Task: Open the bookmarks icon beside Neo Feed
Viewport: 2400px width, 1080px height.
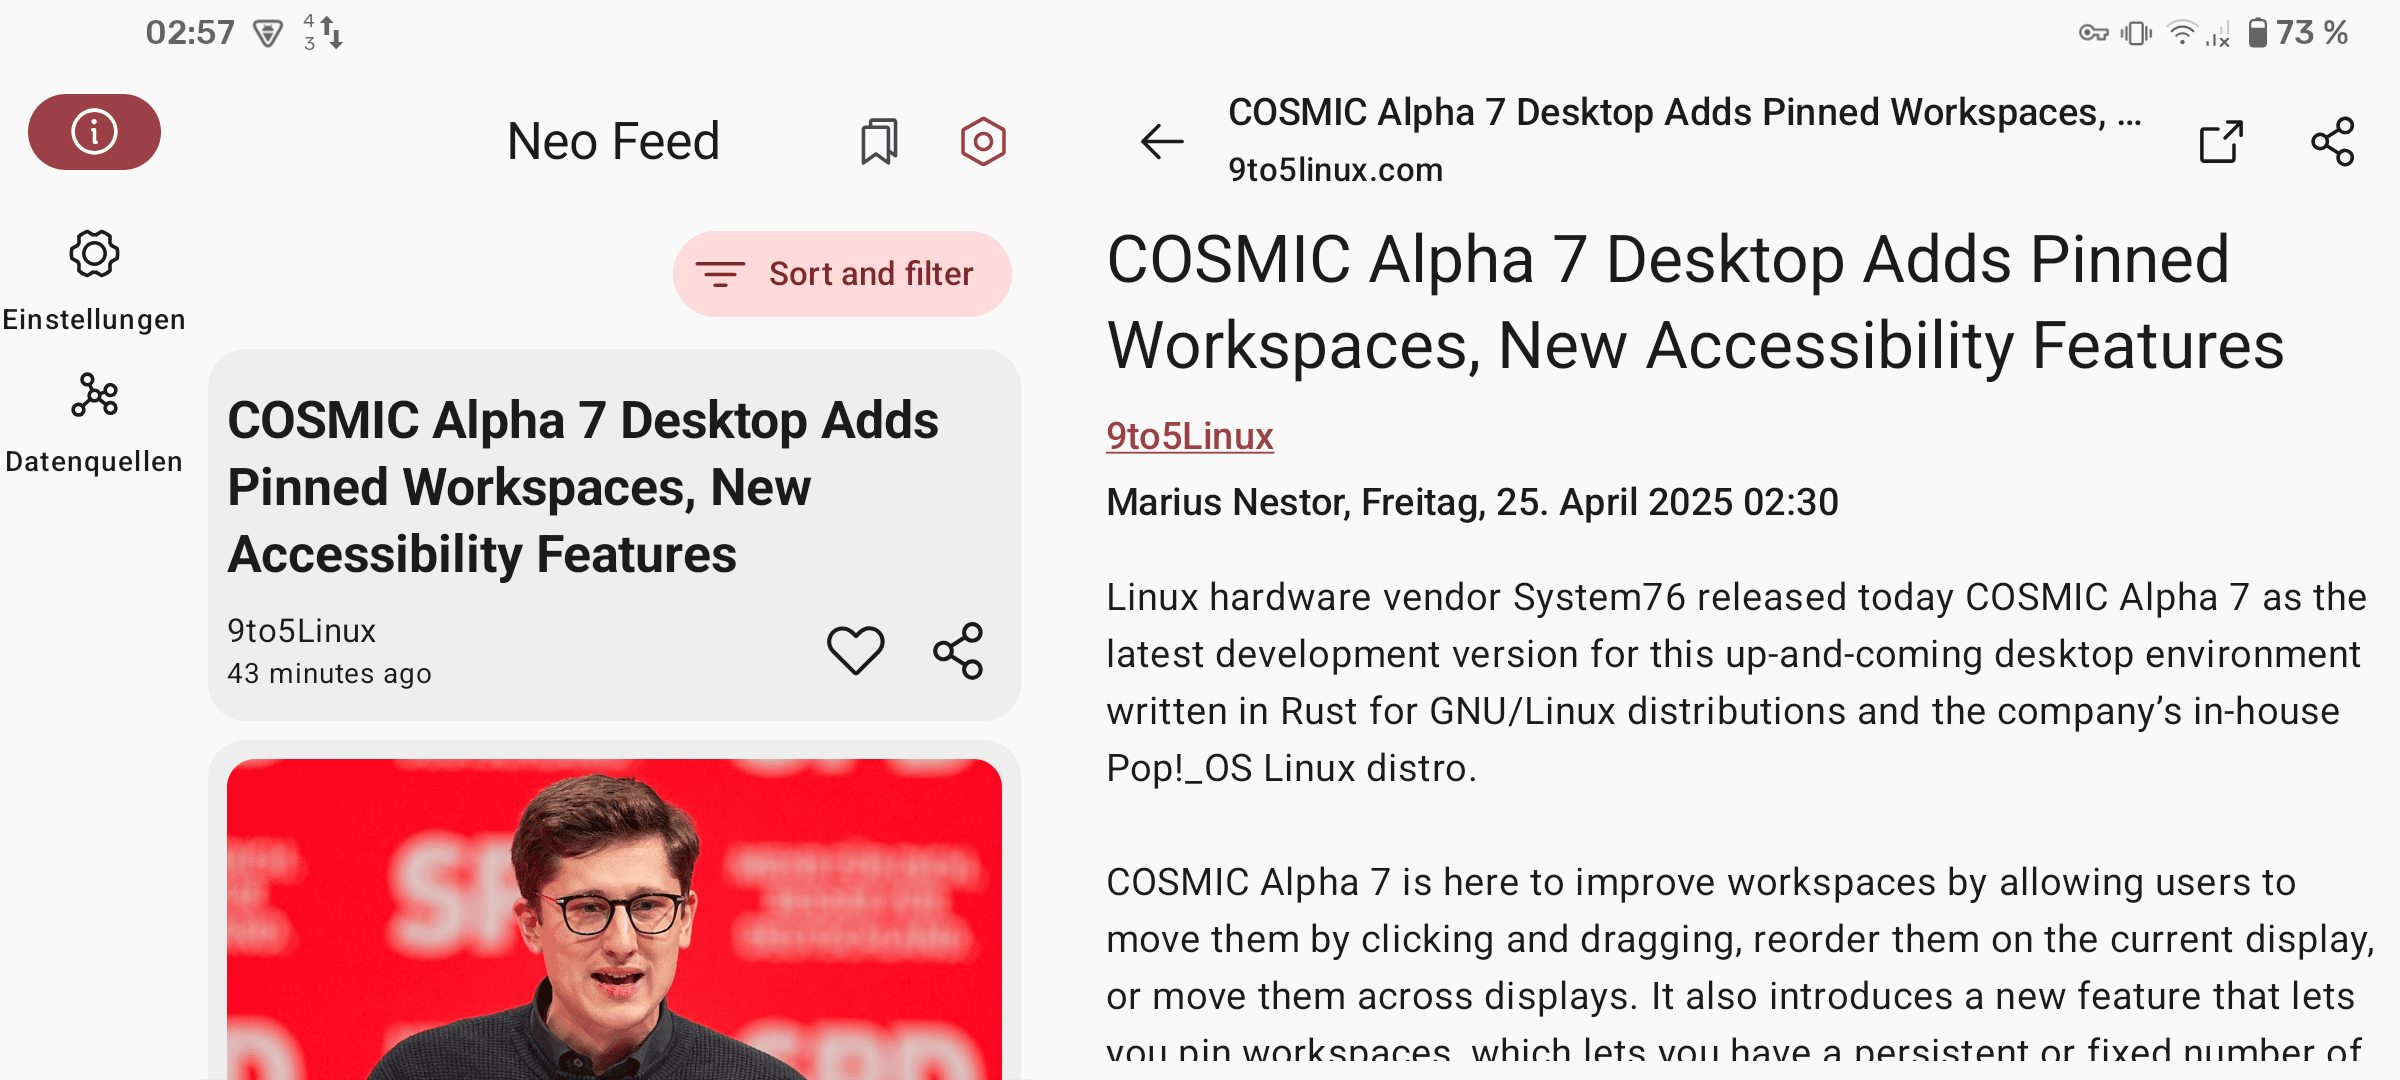Action: coord(879,141)
